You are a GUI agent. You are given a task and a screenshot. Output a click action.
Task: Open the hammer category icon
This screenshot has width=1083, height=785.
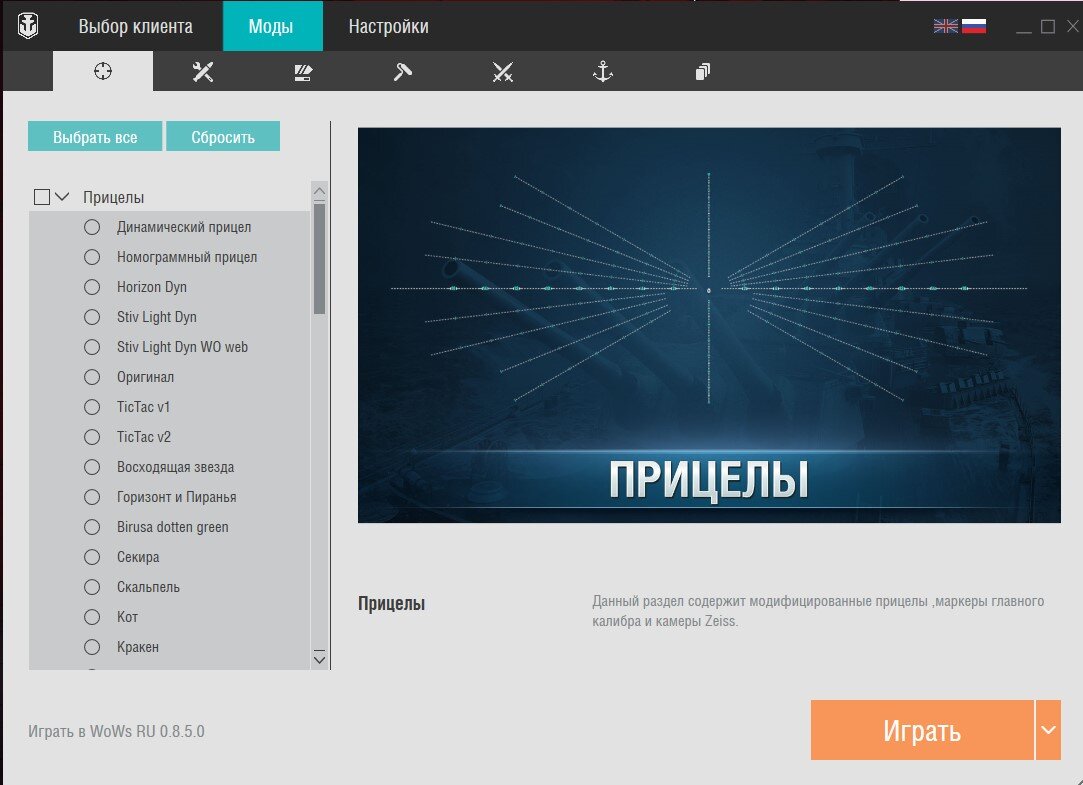point(403,71)
